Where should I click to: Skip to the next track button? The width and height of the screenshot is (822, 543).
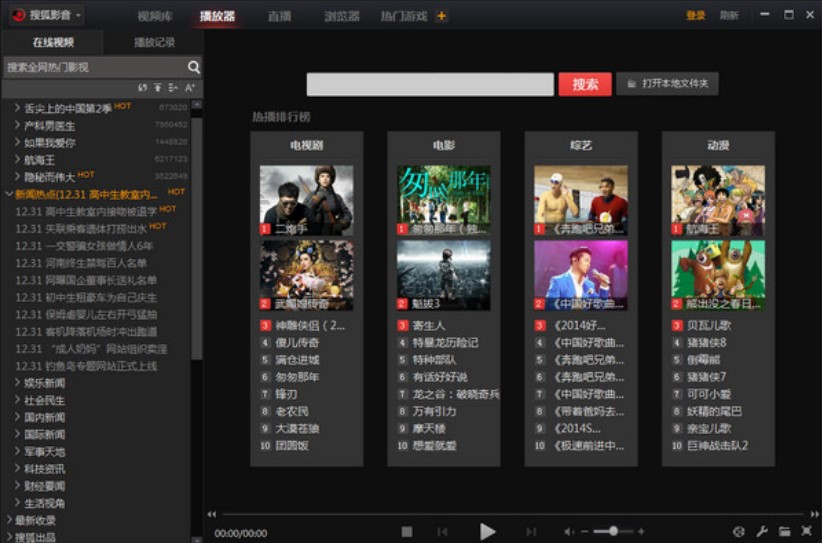pyautogui.click(x=531, y=531)
